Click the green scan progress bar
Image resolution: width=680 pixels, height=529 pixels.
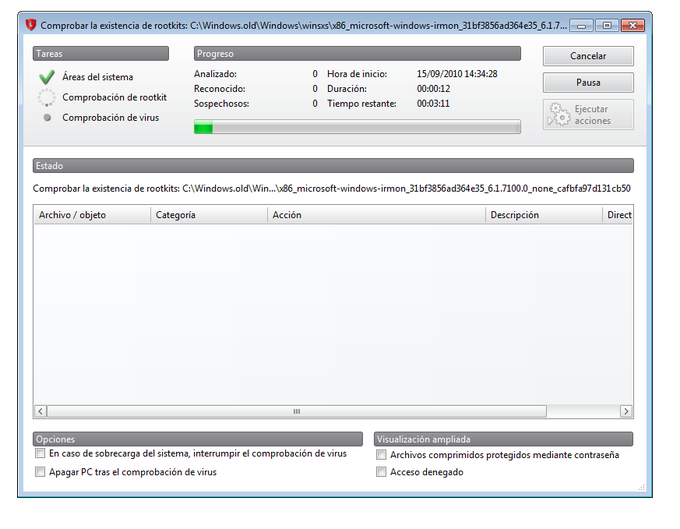[357, 127]
